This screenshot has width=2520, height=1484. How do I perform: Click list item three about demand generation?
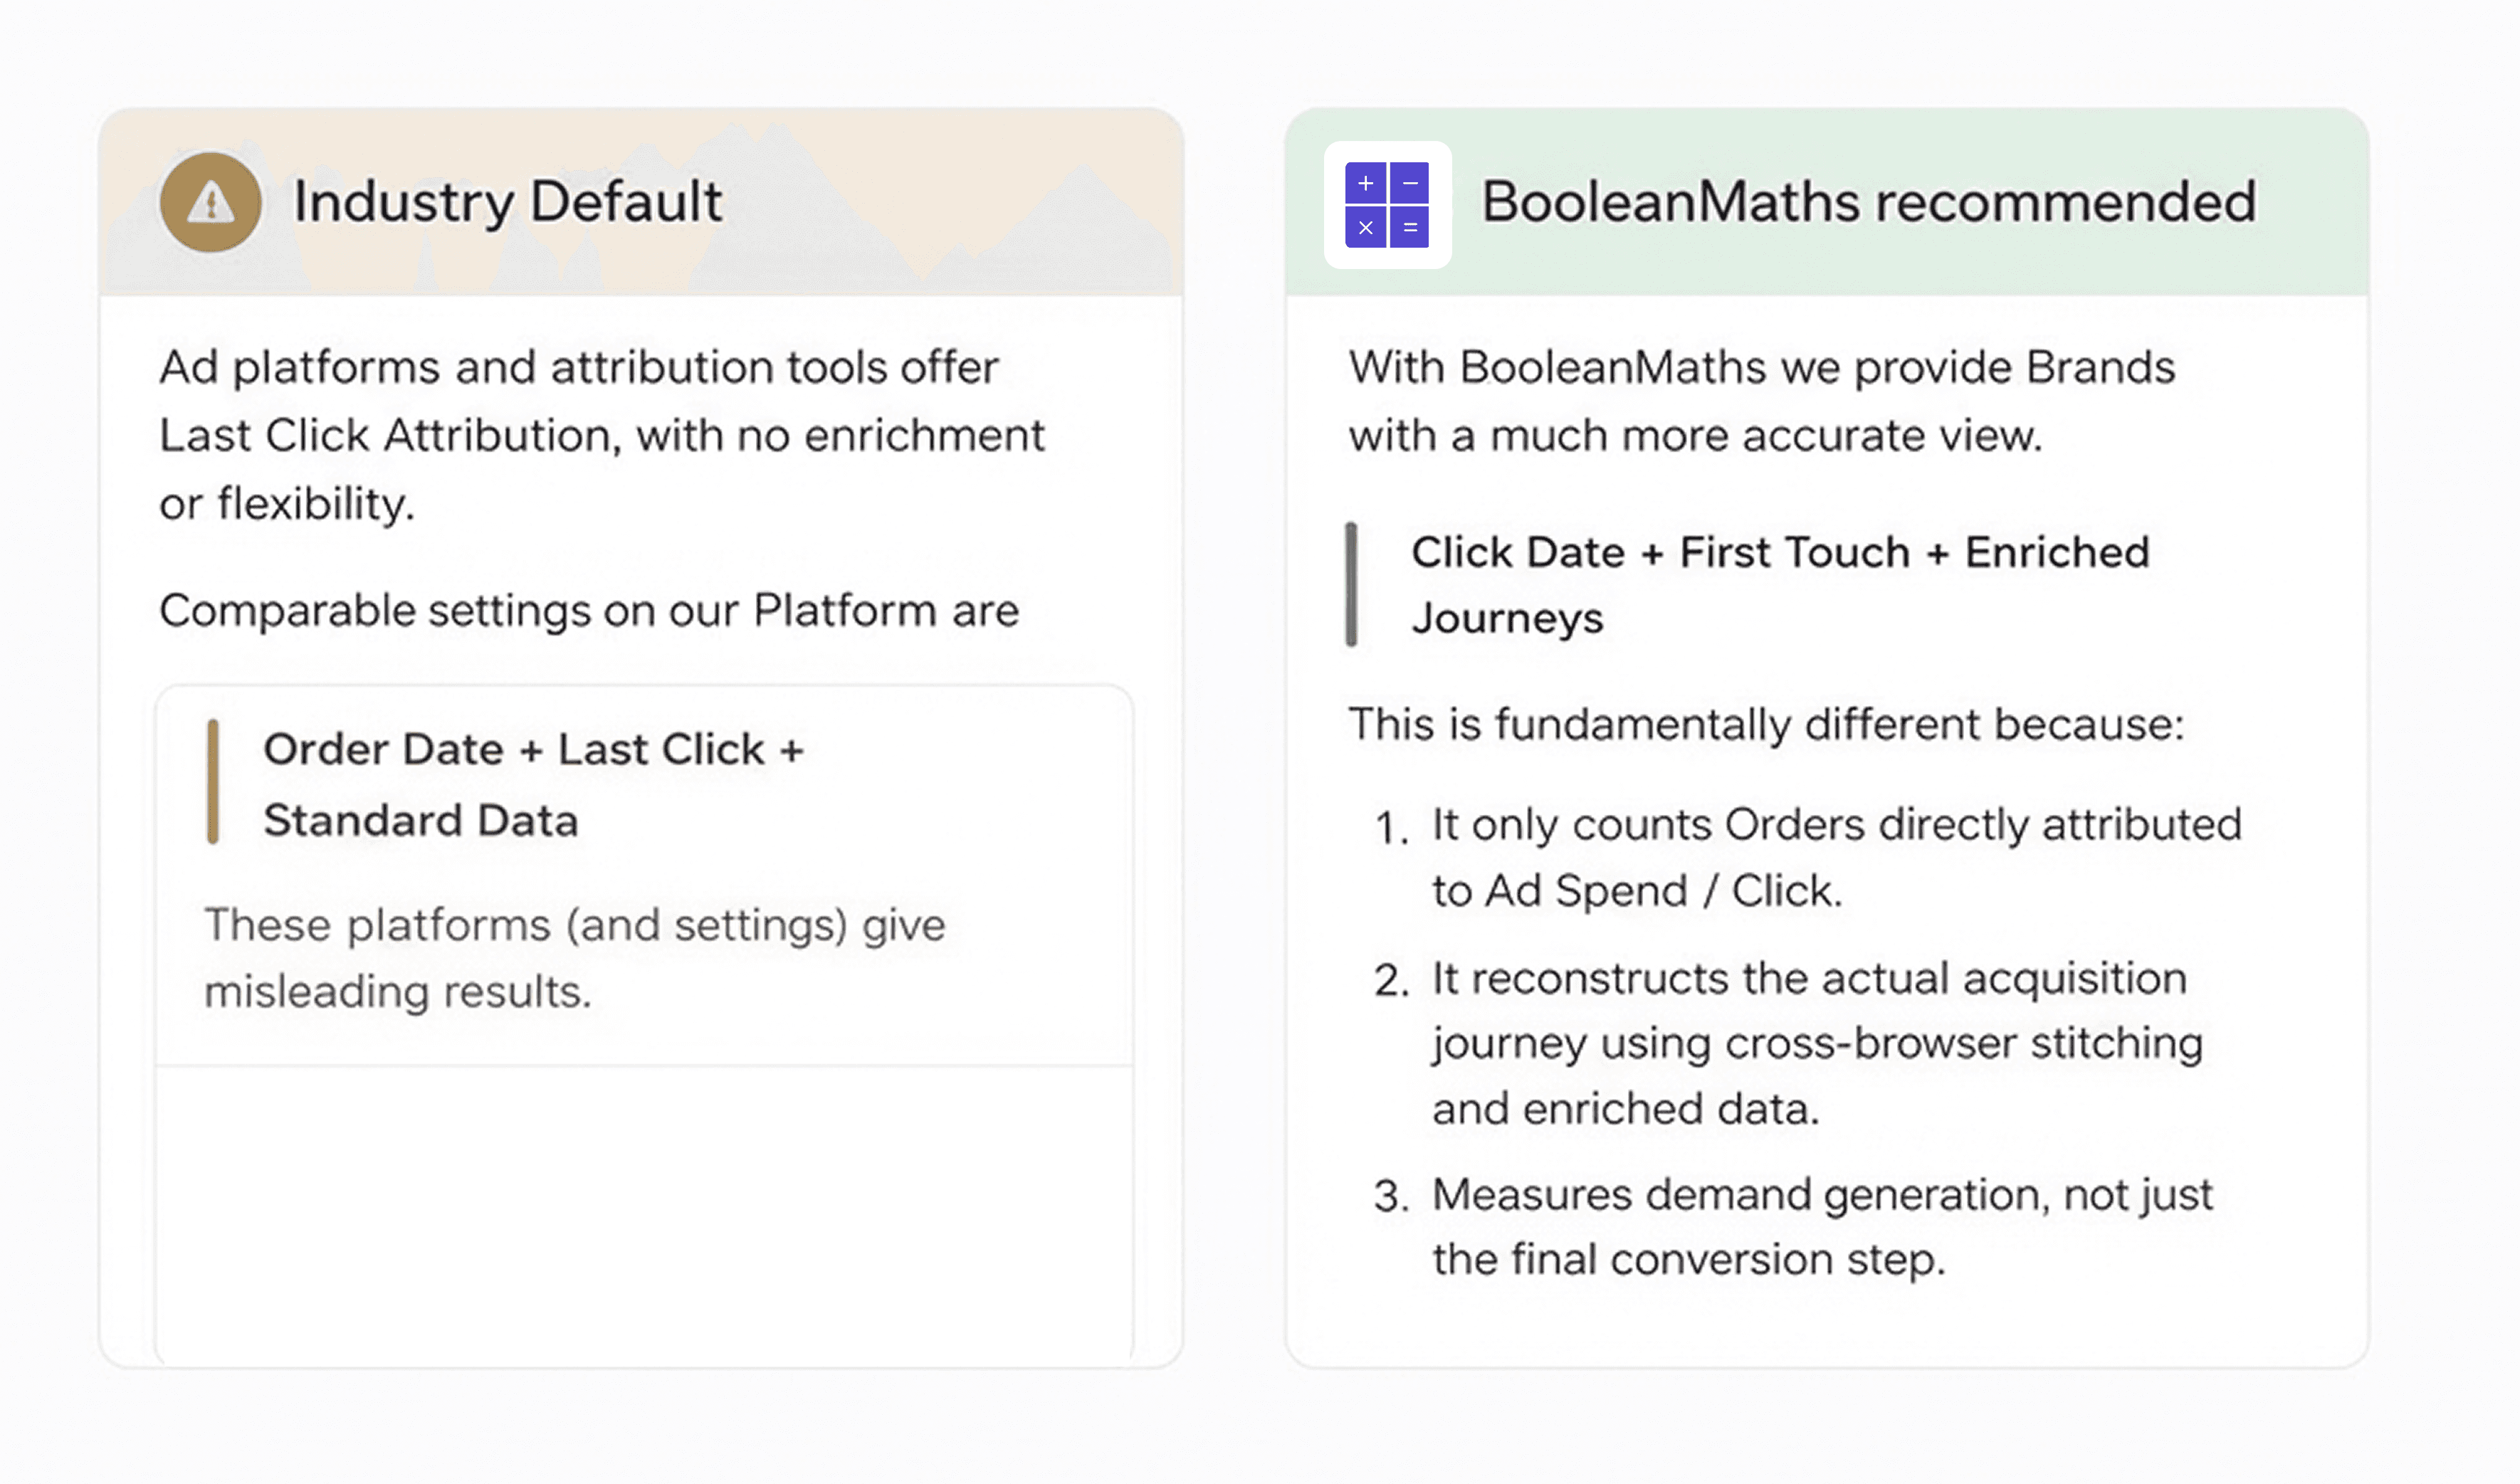click(1822, 1227)
